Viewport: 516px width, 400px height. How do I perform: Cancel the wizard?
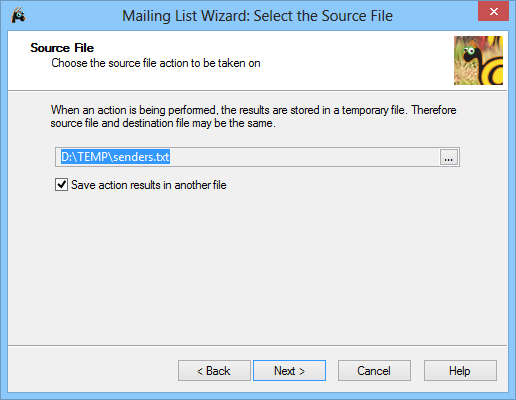tap(374, 370)
